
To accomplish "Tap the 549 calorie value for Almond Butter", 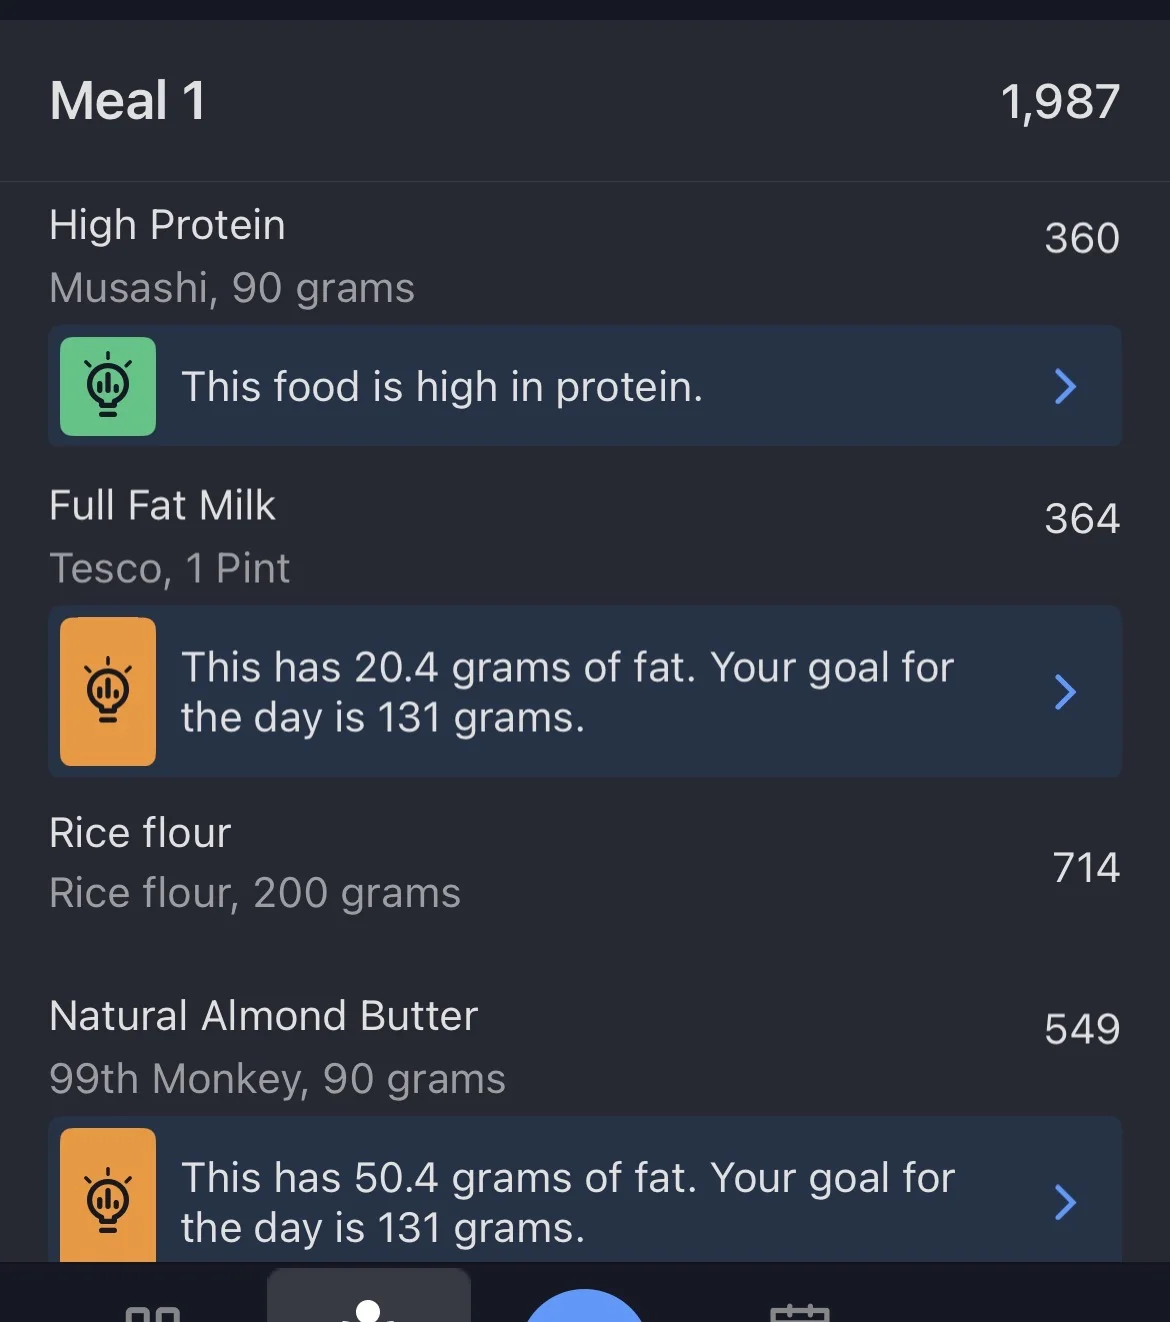I will point(1082,1029).
